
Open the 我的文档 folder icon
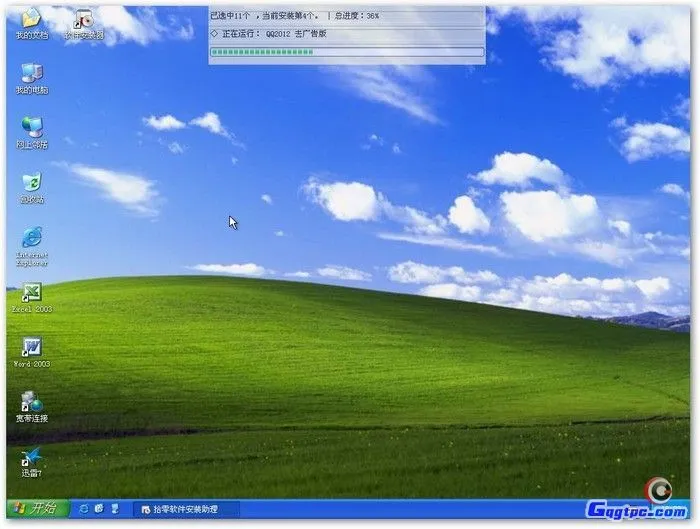(x=31, y=24)
